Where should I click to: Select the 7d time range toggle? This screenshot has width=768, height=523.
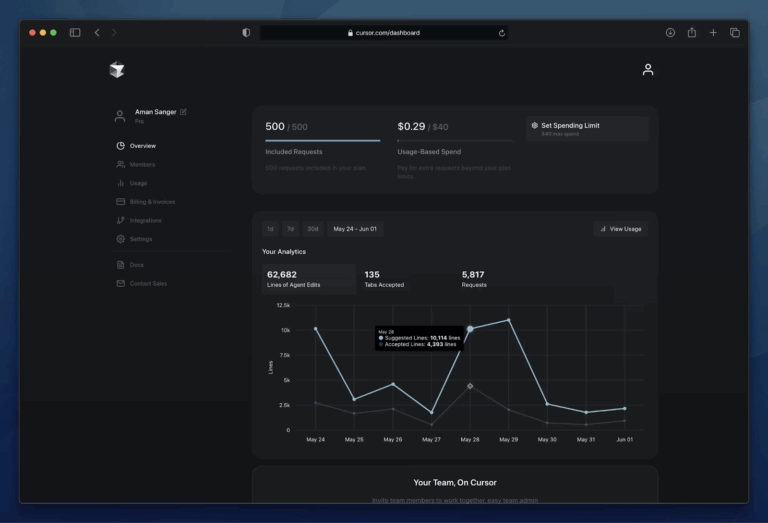pyautogui.click(x=290, y=229)
